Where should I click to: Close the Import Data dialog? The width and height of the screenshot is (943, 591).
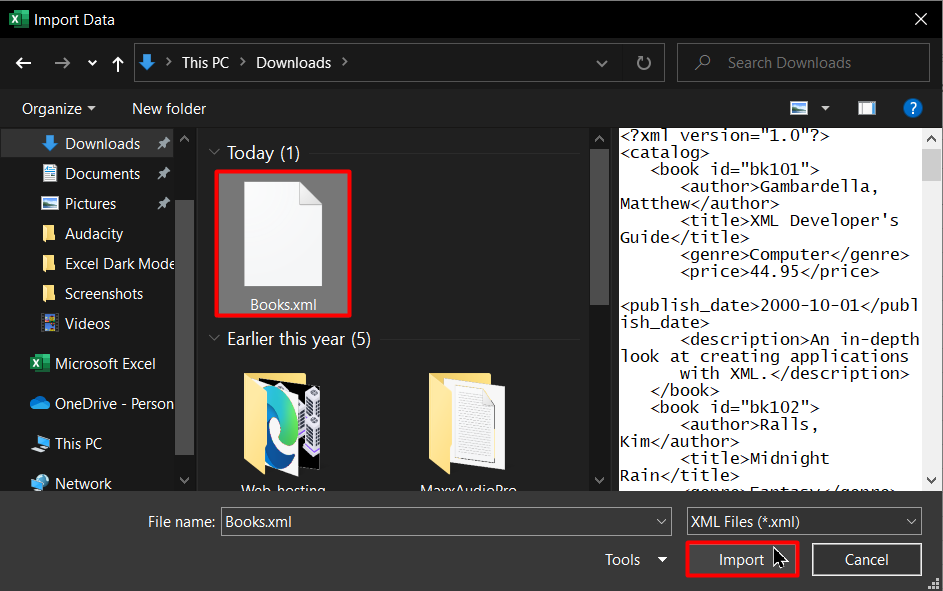pyautogui.click(x=920, y=19)
